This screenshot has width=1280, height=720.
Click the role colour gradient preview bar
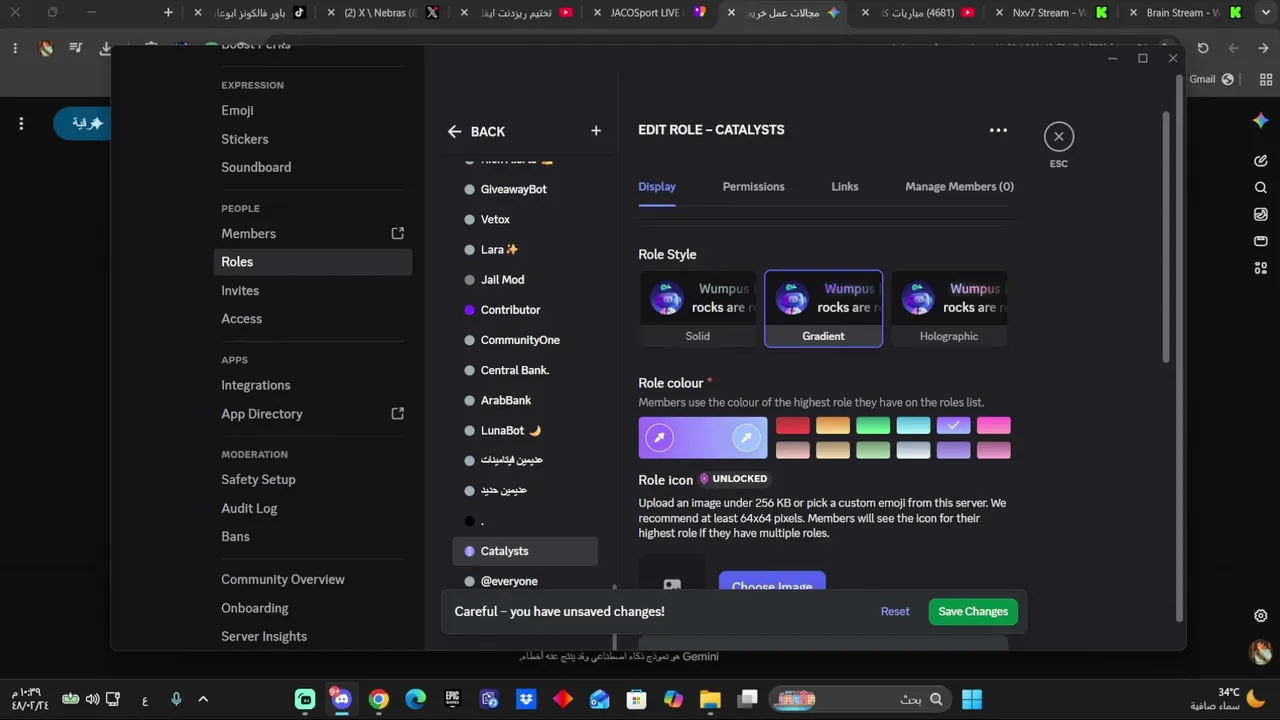[703, 437]
